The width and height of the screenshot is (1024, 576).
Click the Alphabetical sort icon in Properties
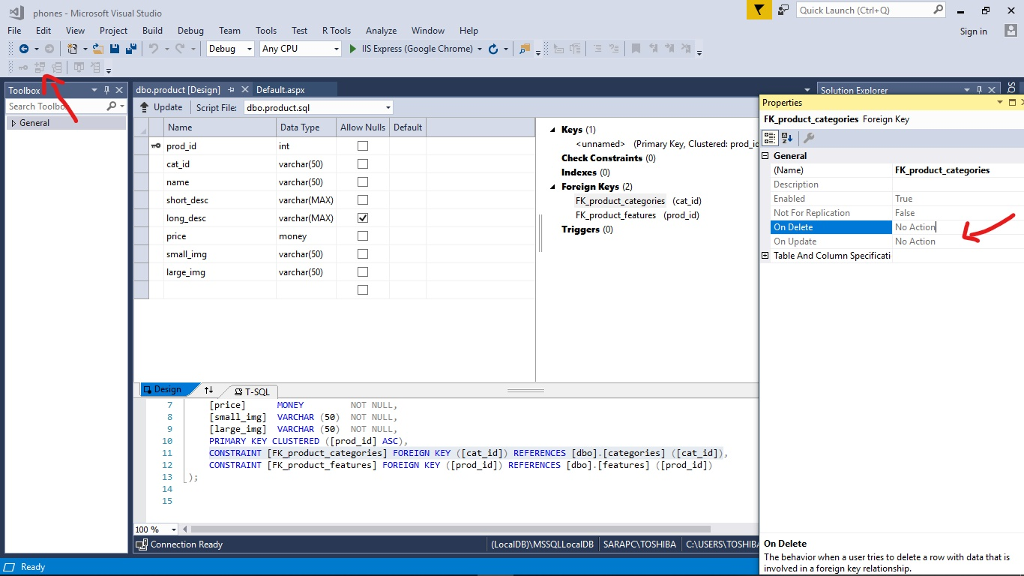(x=787, y=138)
